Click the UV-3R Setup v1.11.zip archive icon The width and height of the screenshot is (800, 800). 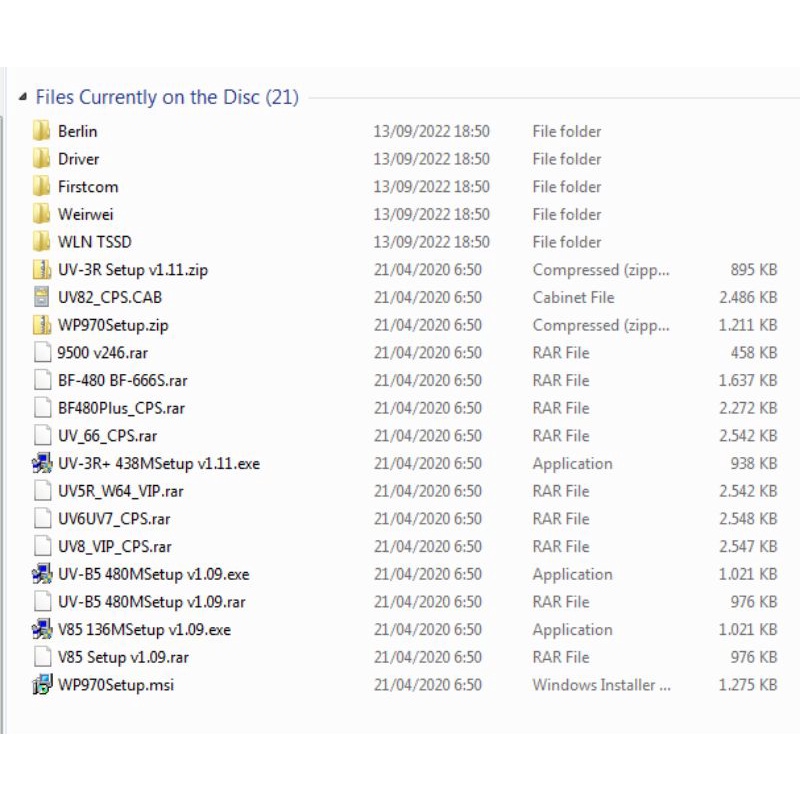click(41, 270)
